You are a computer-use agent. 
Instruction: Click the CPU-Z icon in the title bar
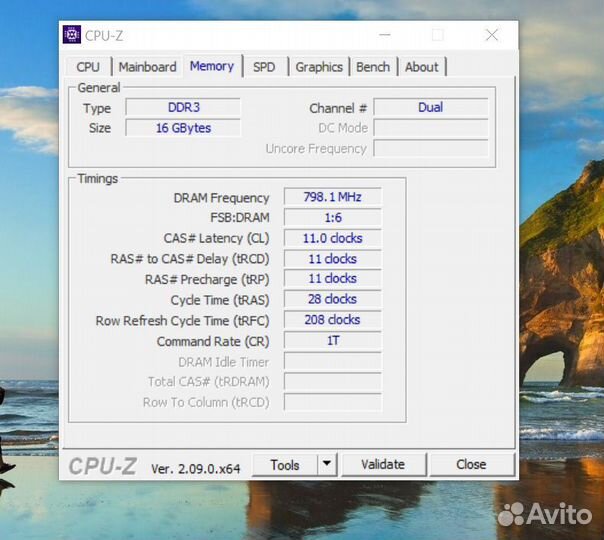coord(72,35)
